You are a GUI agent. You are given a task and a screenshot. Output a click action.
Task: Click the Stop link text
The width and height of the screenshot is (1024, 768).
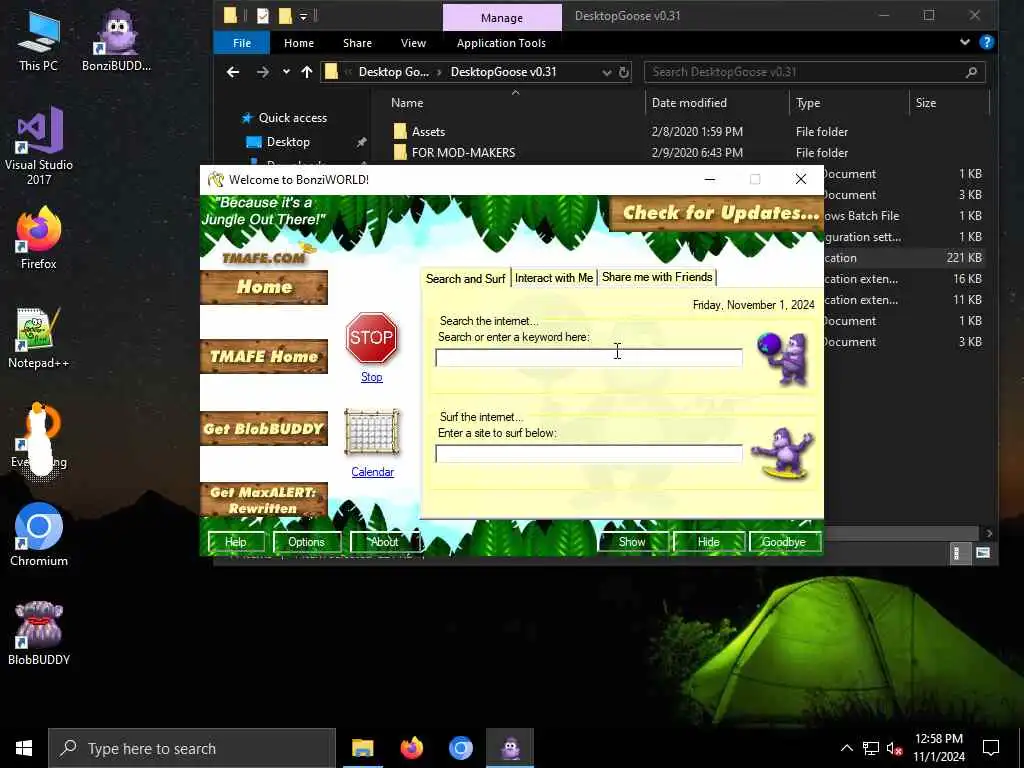(372, 377)
